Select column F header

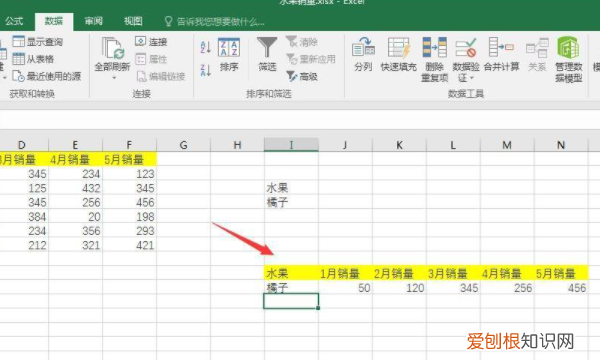[x=129, y=145]
